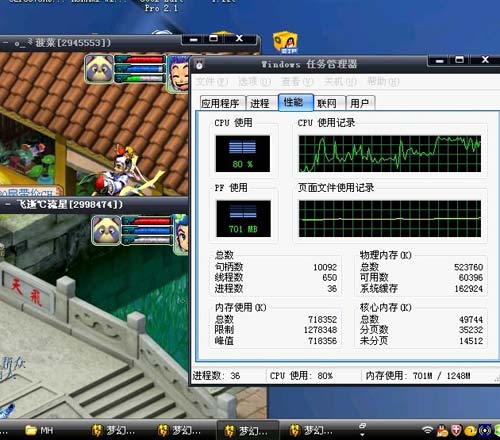Click the CPU 使用 80% gauge
500x440 pixels.
[243, 154]
